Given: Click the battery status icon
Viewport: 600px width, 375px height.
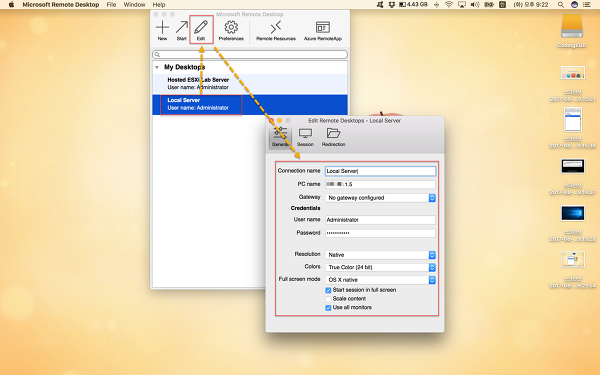Looking at the screenshot, I should pyautogui.click(x=489, y=5).
